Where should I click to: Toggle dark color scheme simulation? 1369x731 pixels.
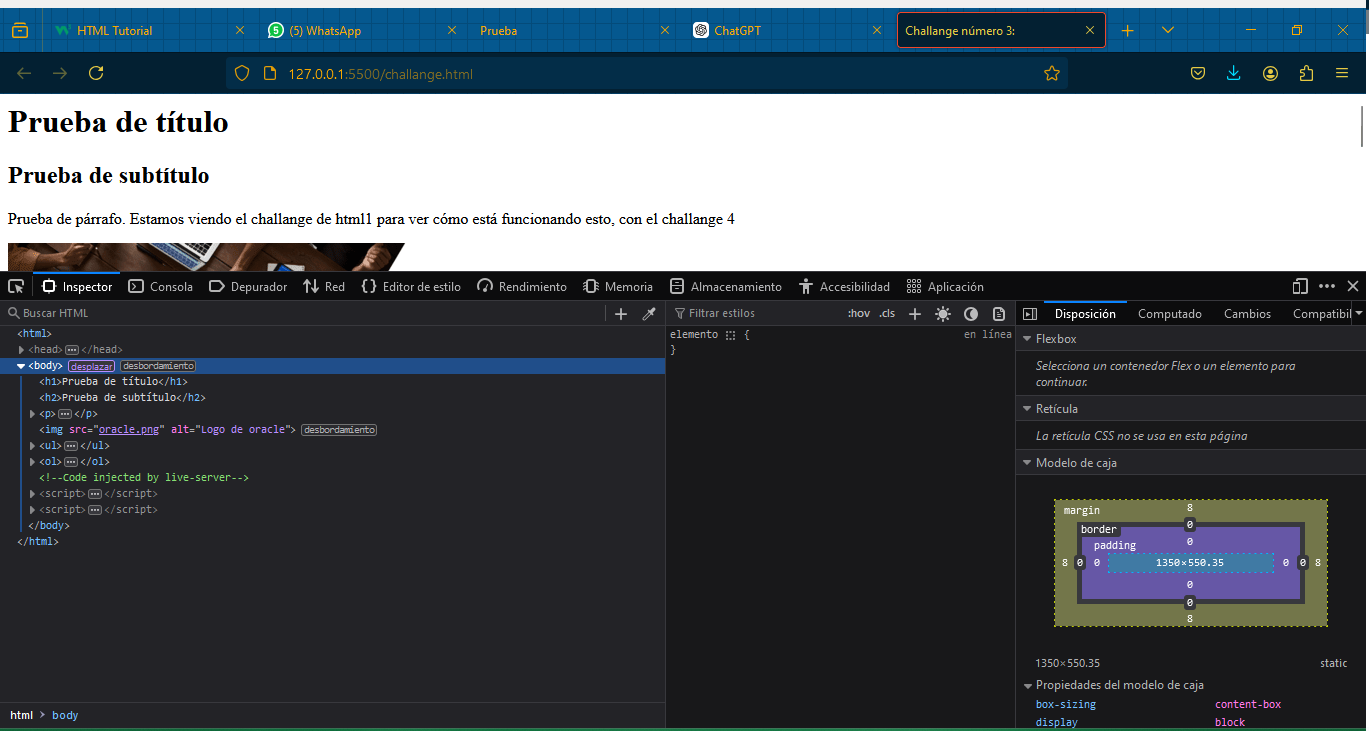(x=971, y=313)
